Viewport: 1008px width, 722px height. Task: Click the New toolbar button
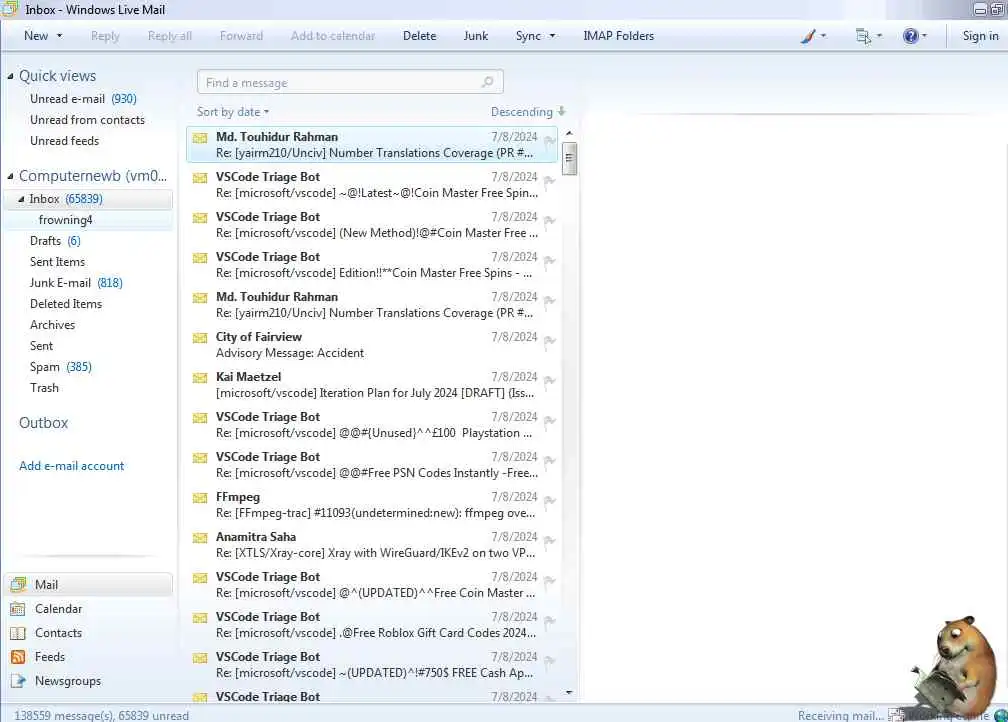(36, 36)
